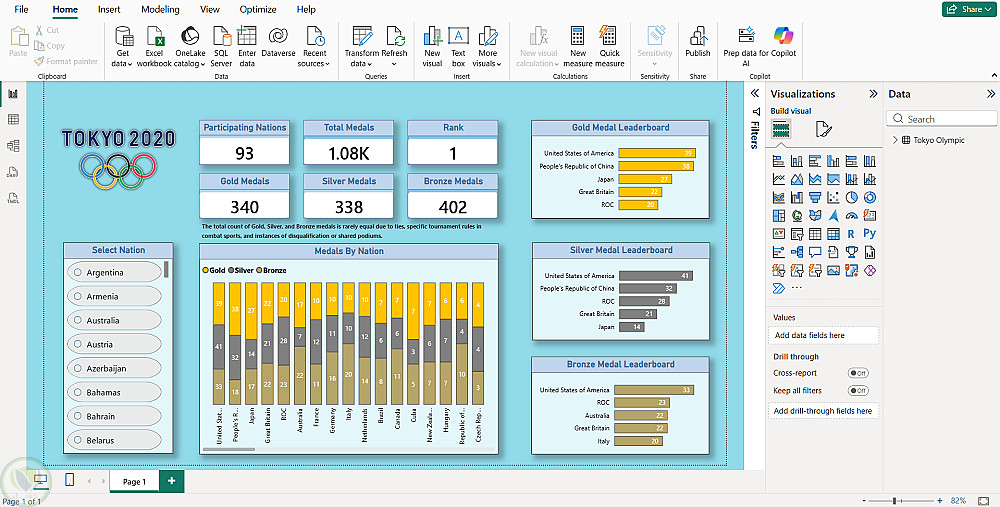Select the Q&A speech bubble visual

tap(814, 252)
